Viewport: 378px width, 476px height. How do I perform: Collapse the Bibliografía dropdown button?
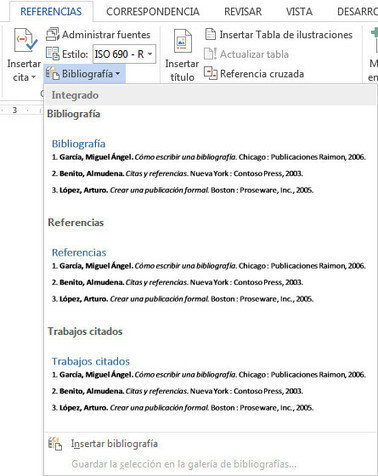[84, 73]
